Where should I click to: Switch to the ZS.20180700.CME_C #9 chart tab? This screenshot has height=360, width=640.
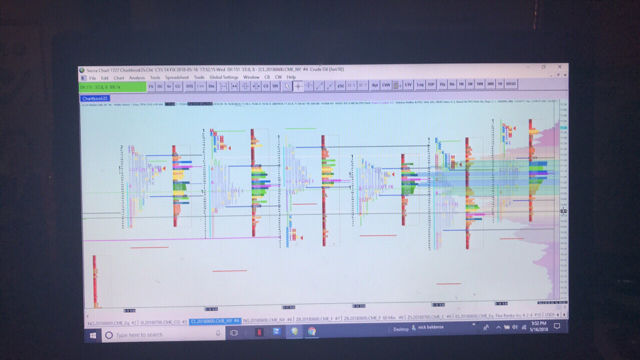pyautogui.click(x=429, y=317)
